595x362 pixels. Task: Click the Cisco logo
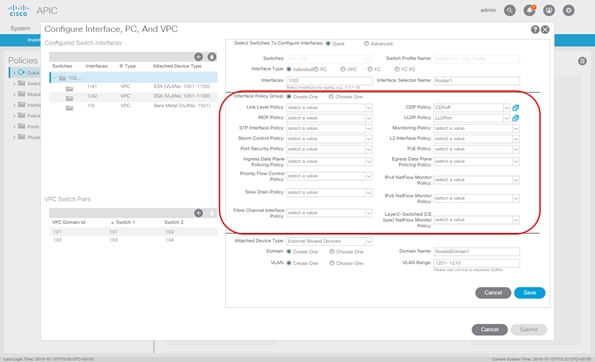click(18, 11)
